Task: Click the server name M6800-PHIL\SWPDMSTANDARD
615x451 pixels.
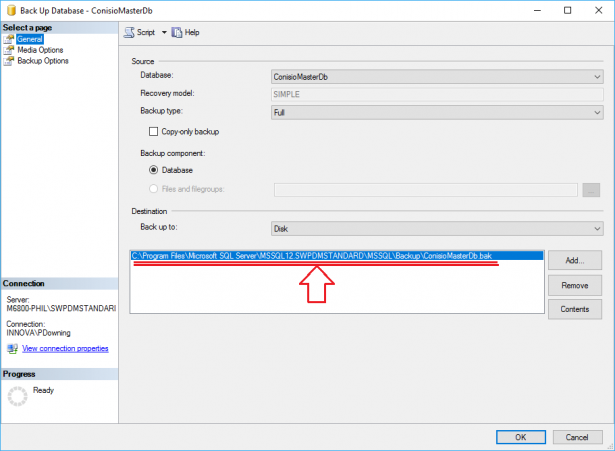Action: tap(61, 309)
